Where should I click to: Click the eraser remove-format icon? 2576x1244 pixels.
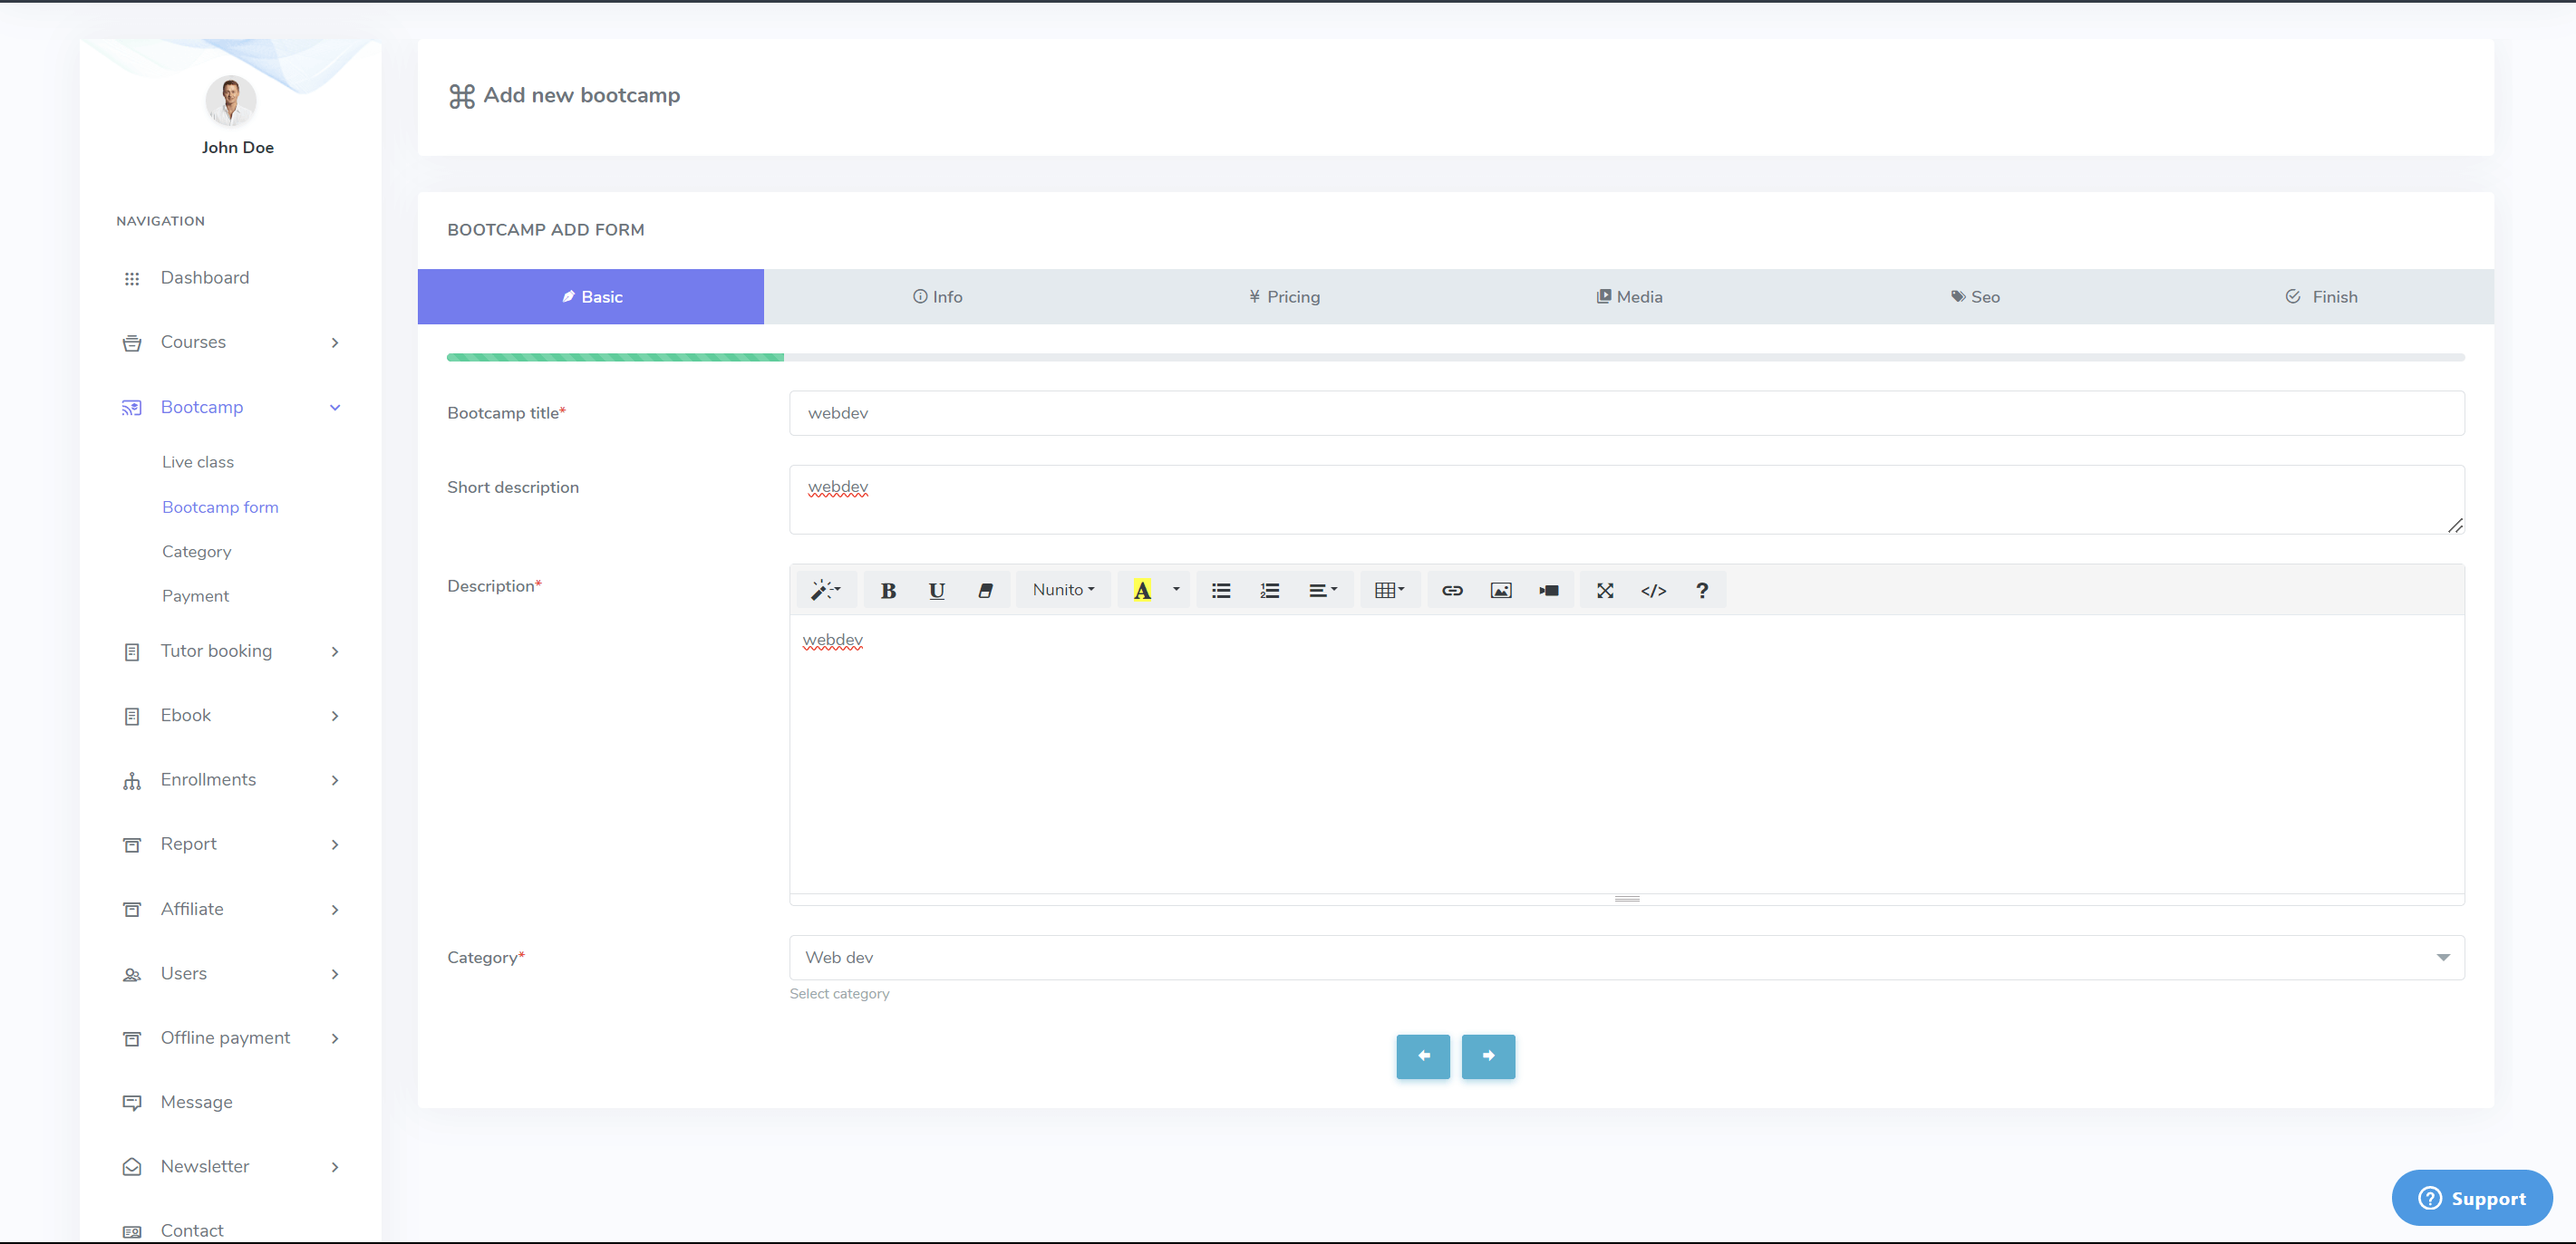click(x=985, y=590)
